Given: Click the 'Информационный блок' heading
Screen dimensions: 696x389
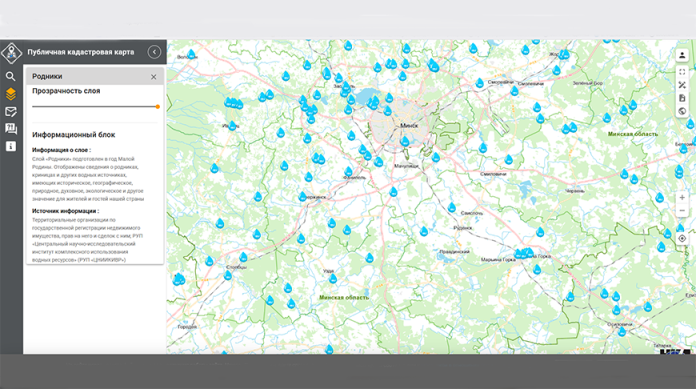Looking at the screenshot, I should 74,135.
